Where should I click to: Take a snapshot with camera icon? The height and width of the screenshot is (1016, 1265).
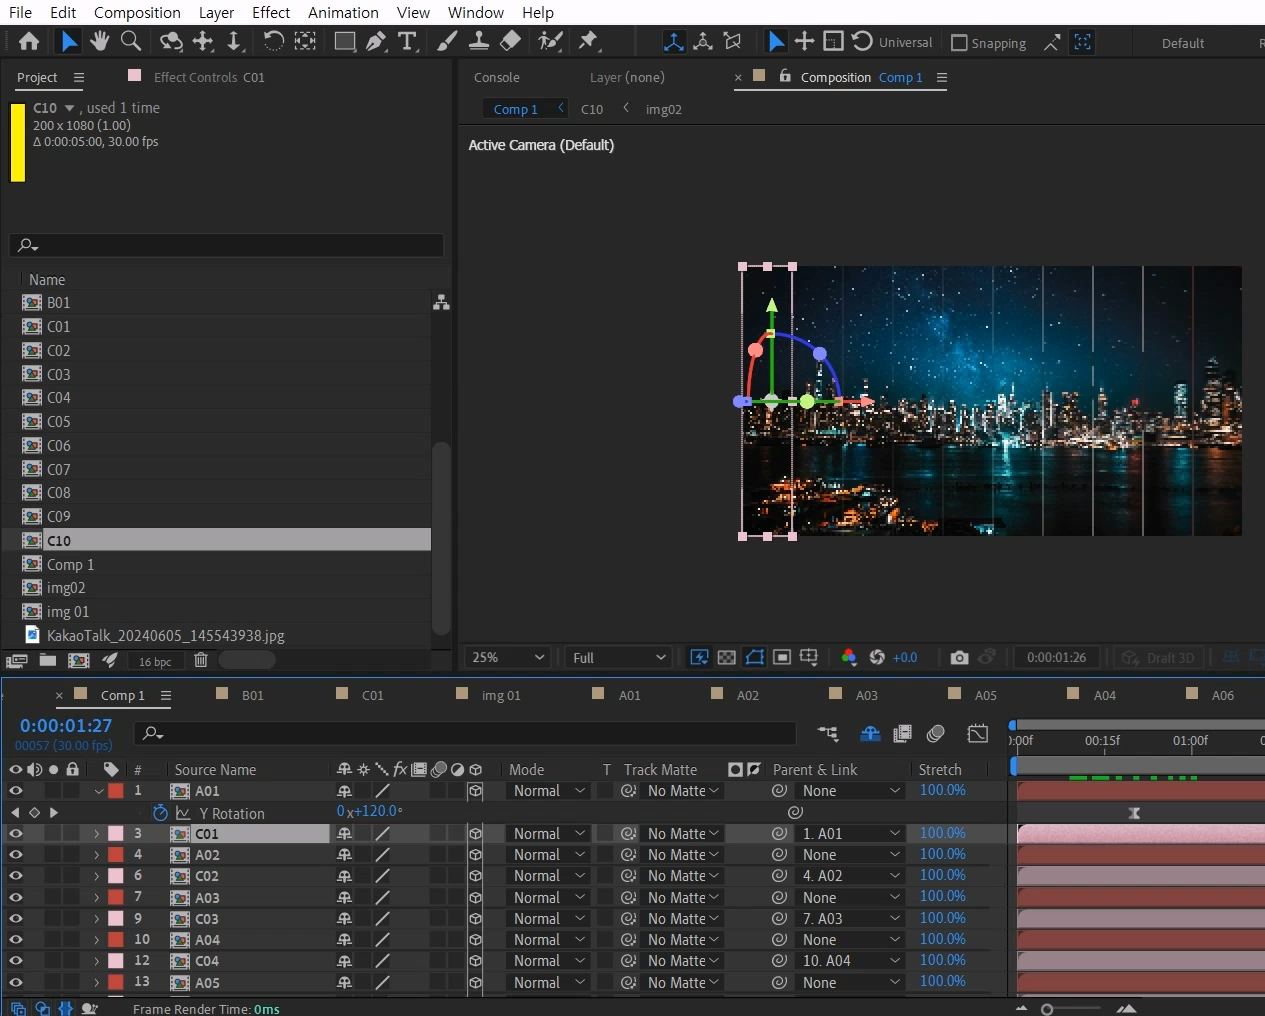click(x=959, y=657)
